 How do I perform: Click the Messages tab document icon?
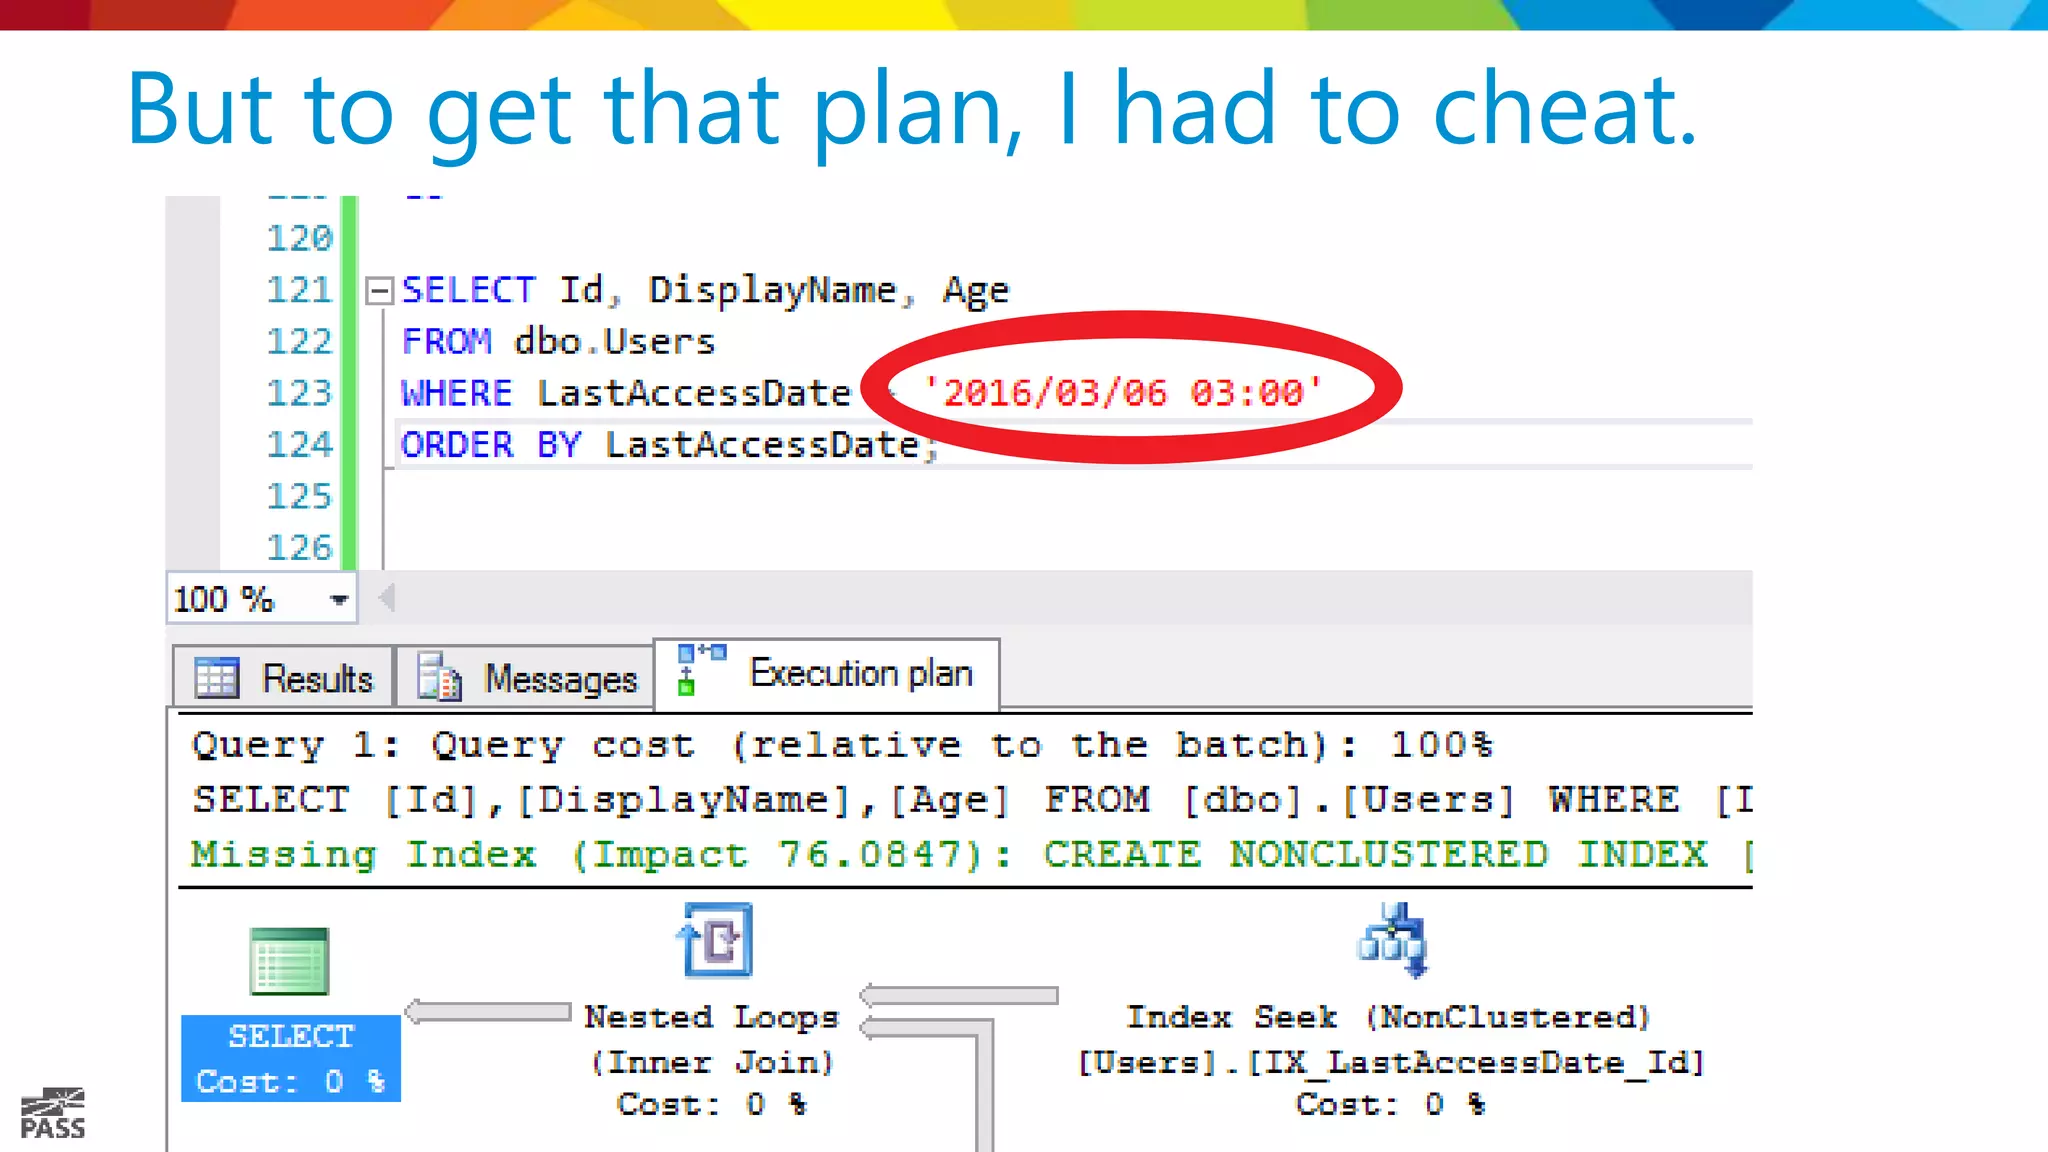coord(438,678)
